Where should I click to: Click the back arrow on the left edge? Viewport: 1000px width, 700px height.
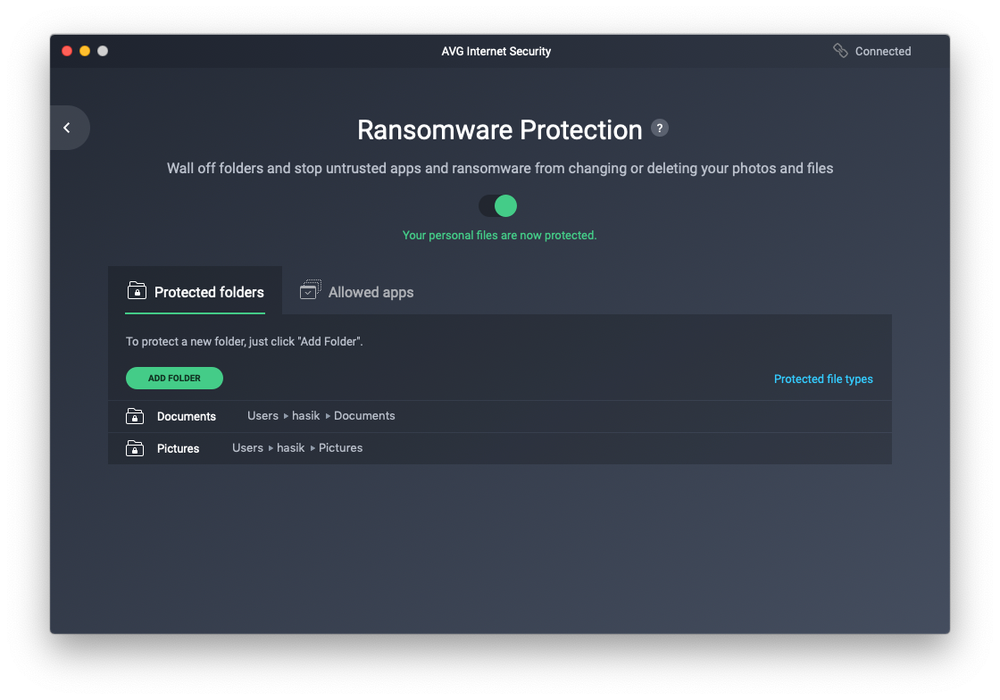coord(68,127)
